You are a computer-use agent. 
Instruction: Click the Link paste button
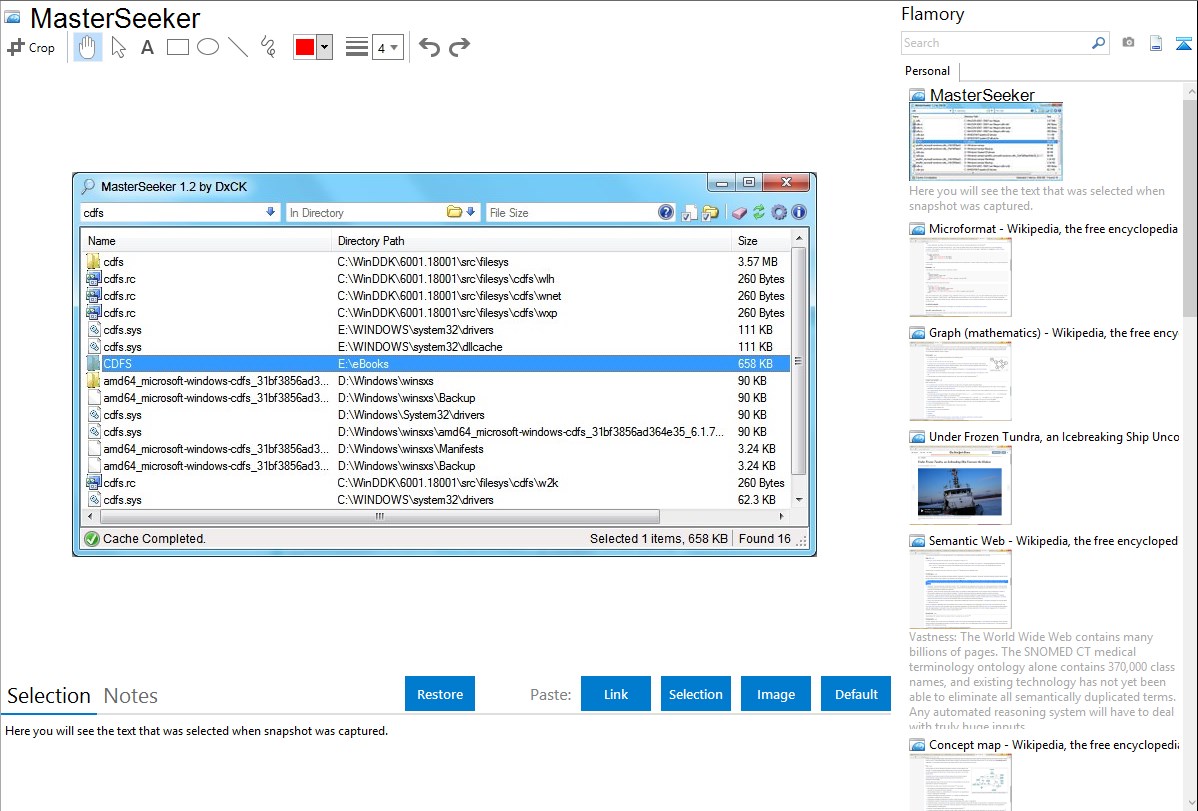click(x=616, y=694)
